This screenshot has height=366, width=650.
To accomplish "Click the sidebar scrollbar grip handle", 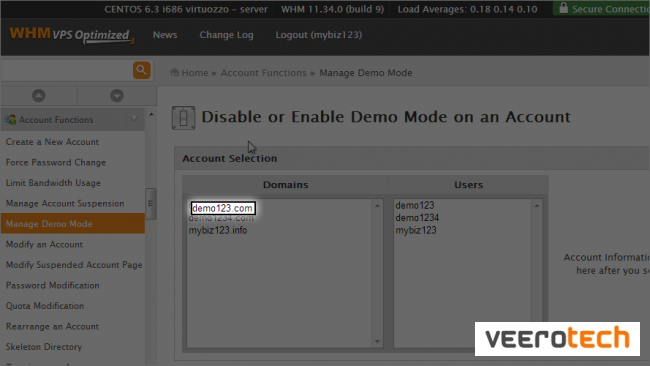I will point(150,204).
